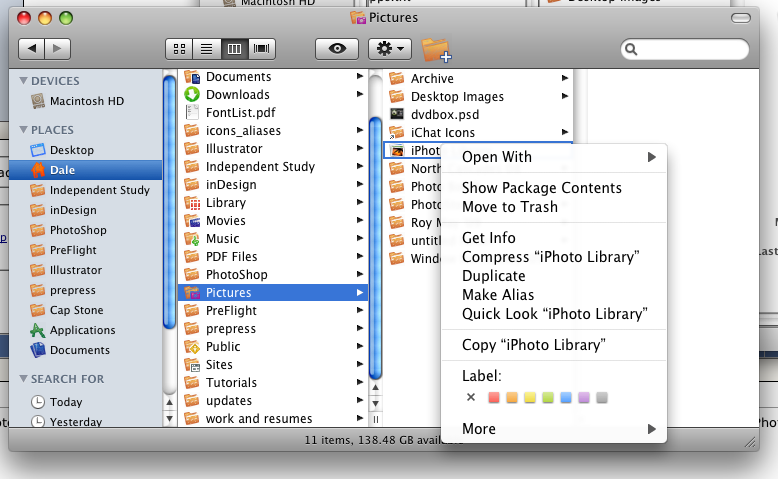The image size is (778, 479).
Task: Go back with the left arrow button
Action: coord(32,49)
